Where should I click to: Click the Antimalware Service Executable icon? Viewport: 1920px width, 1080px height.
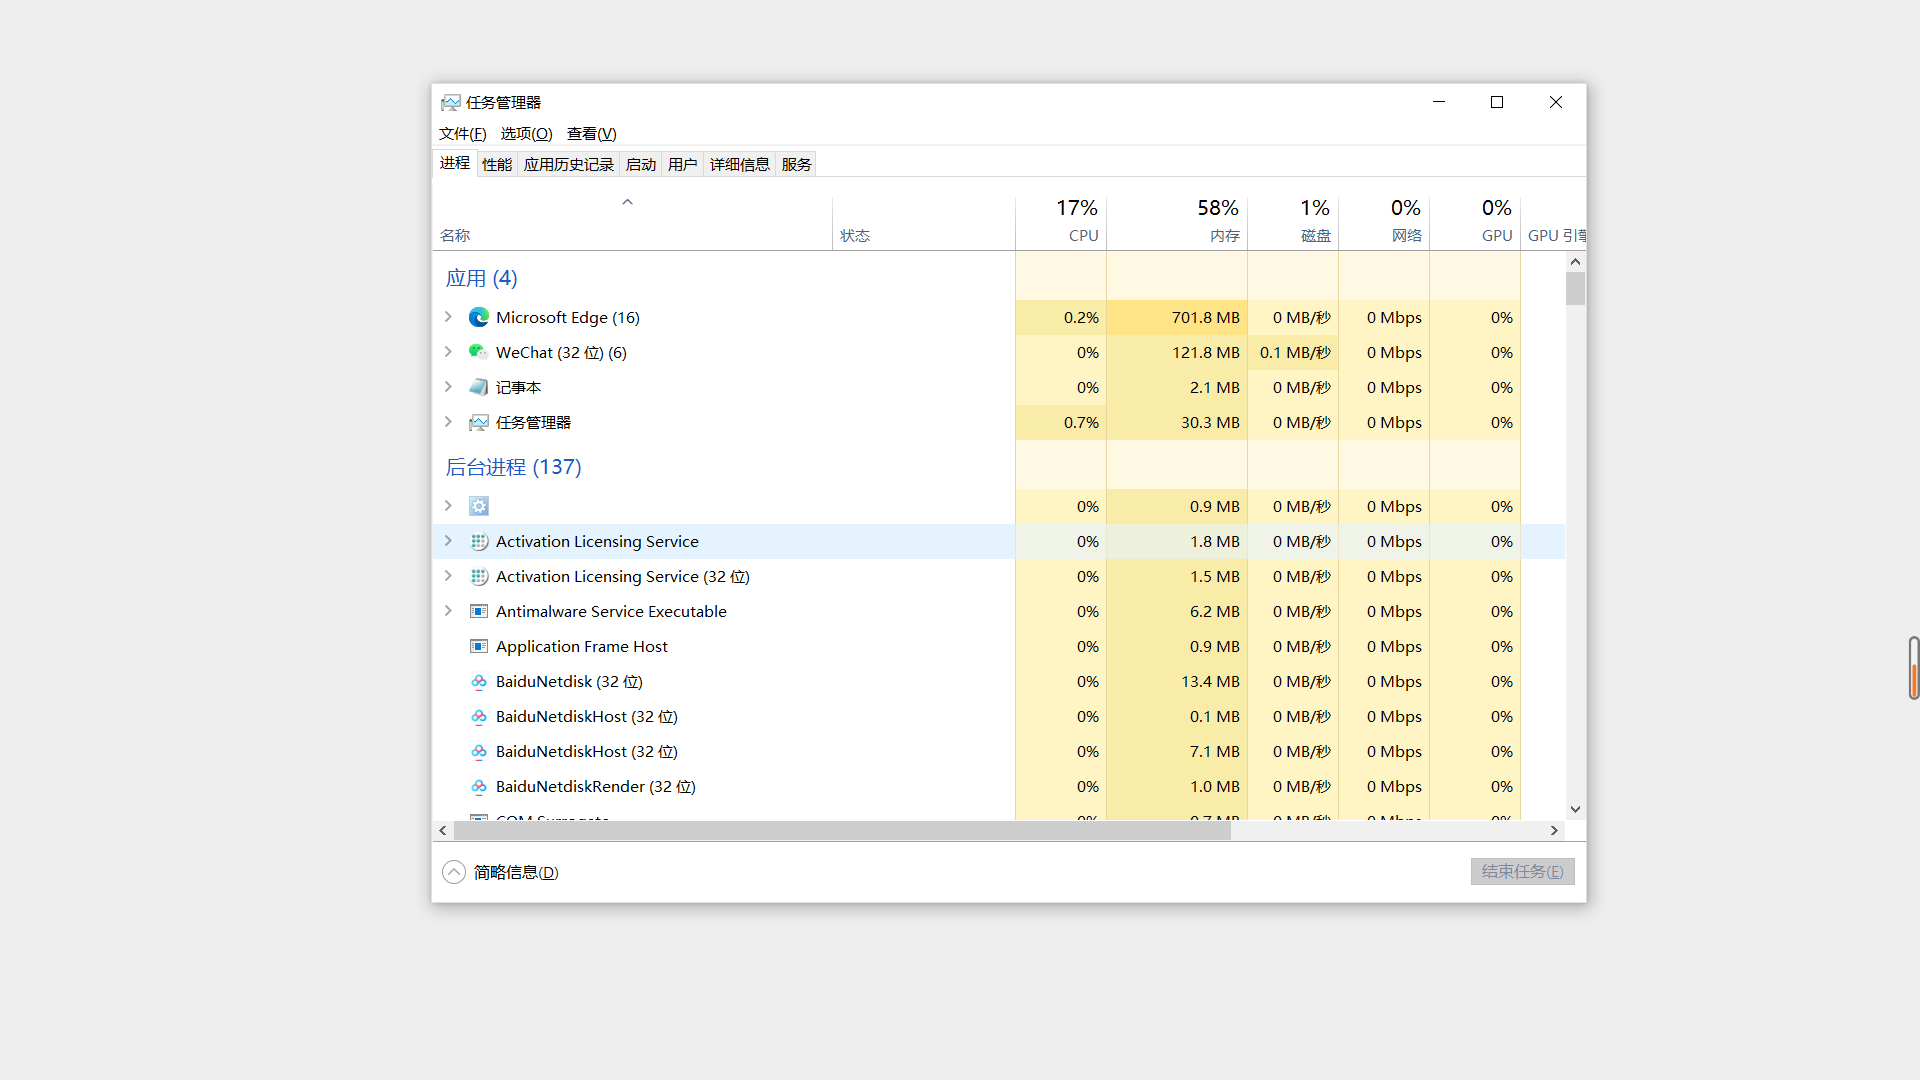479,611
